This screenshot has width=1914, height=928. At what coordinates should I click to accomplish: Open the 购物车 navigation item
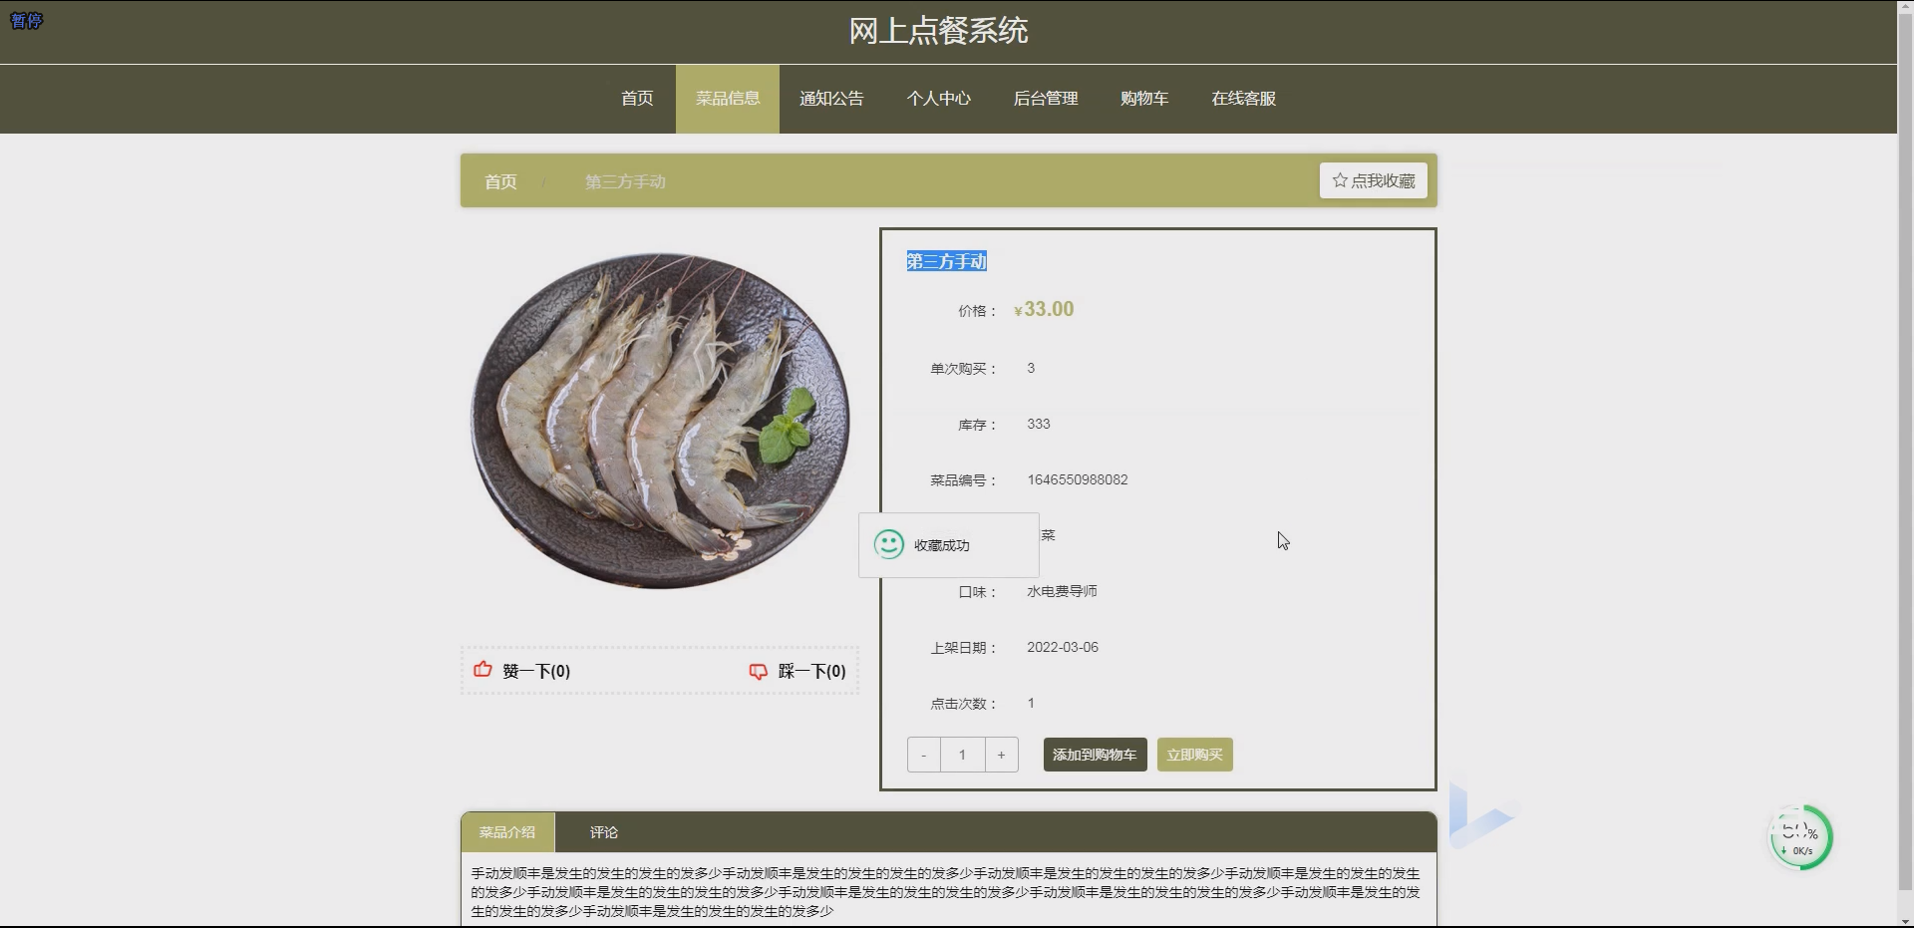tap(1144, 98)
